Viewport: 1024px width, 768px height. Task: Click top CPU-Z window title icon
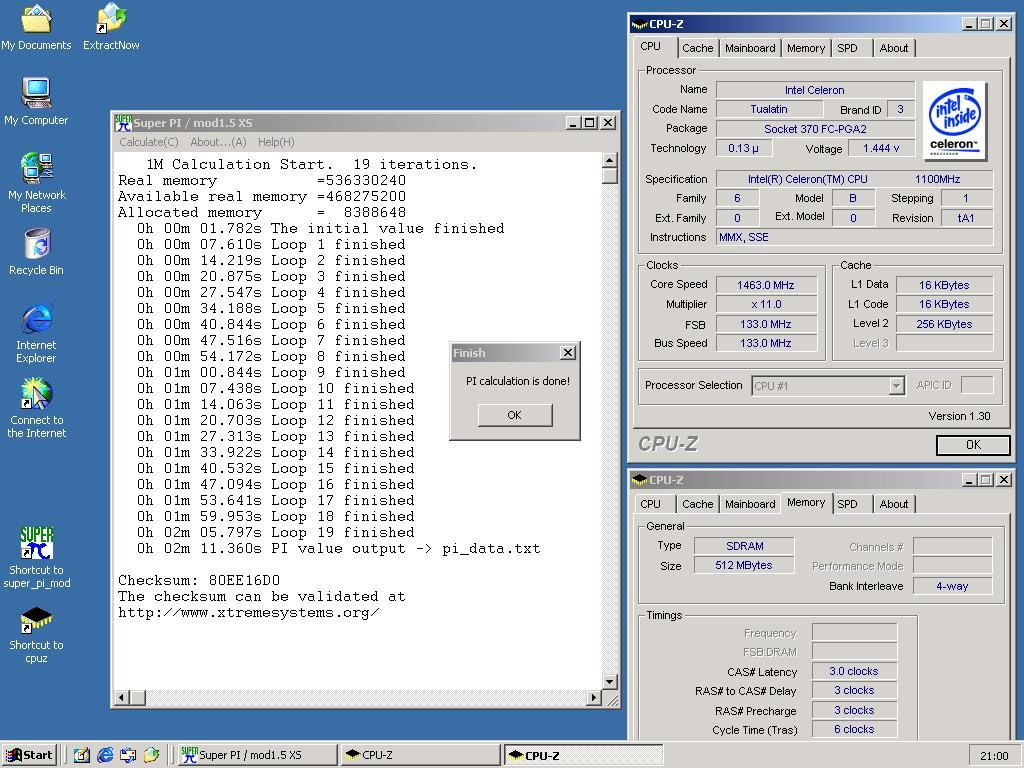(x=639, y=25)
